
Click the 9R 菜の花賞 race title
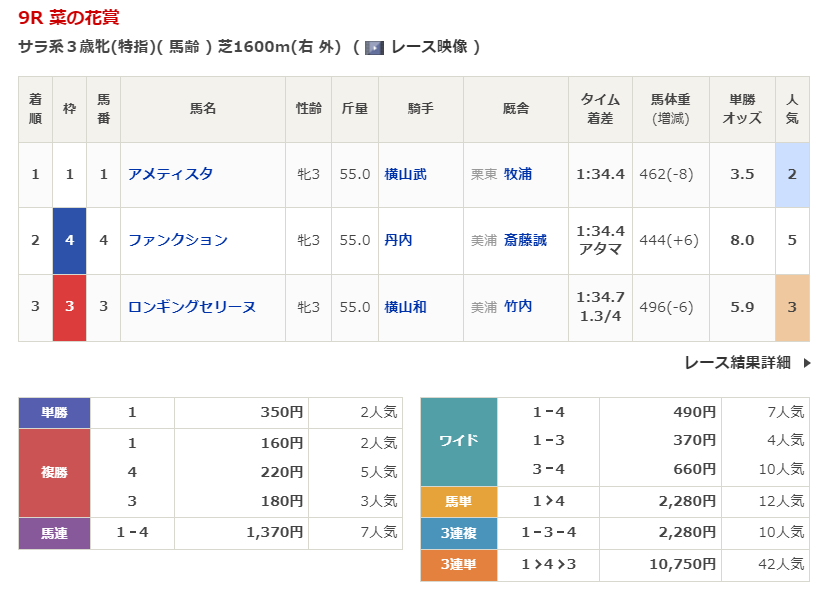(x=69, y=18)
